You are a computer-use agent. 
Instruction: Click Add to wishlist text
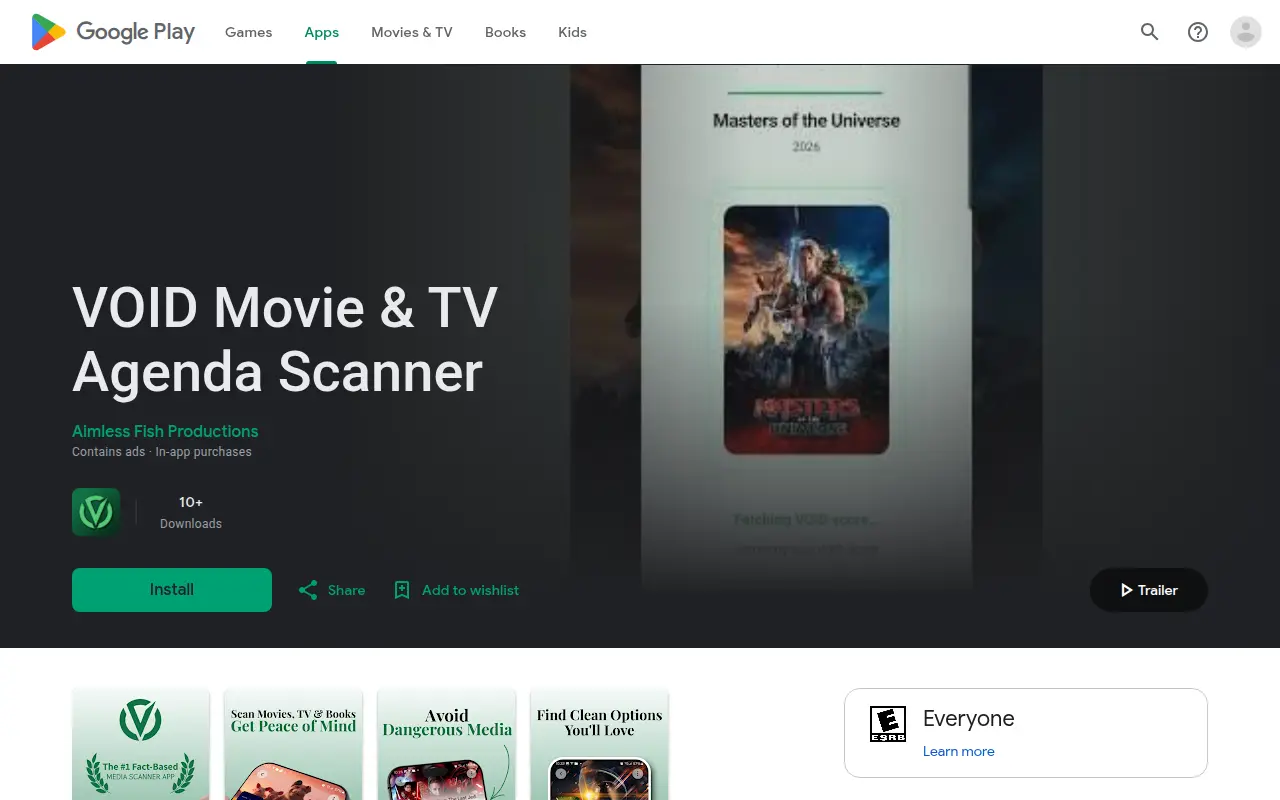click(470, 590)
